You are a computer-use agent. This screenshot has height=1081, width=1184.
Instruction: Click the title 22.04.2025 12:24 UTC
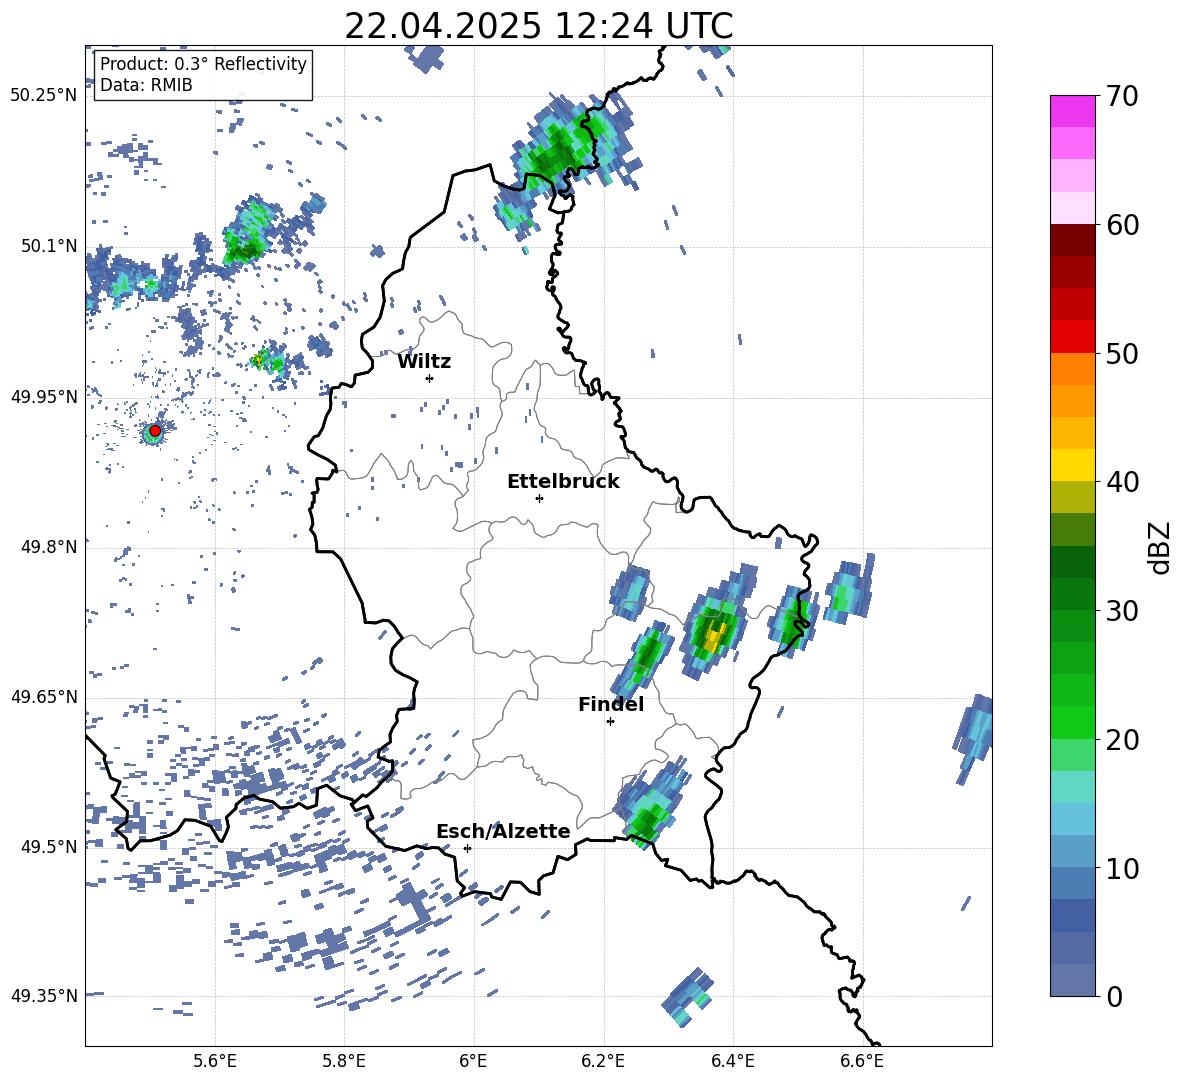(538, 26)
